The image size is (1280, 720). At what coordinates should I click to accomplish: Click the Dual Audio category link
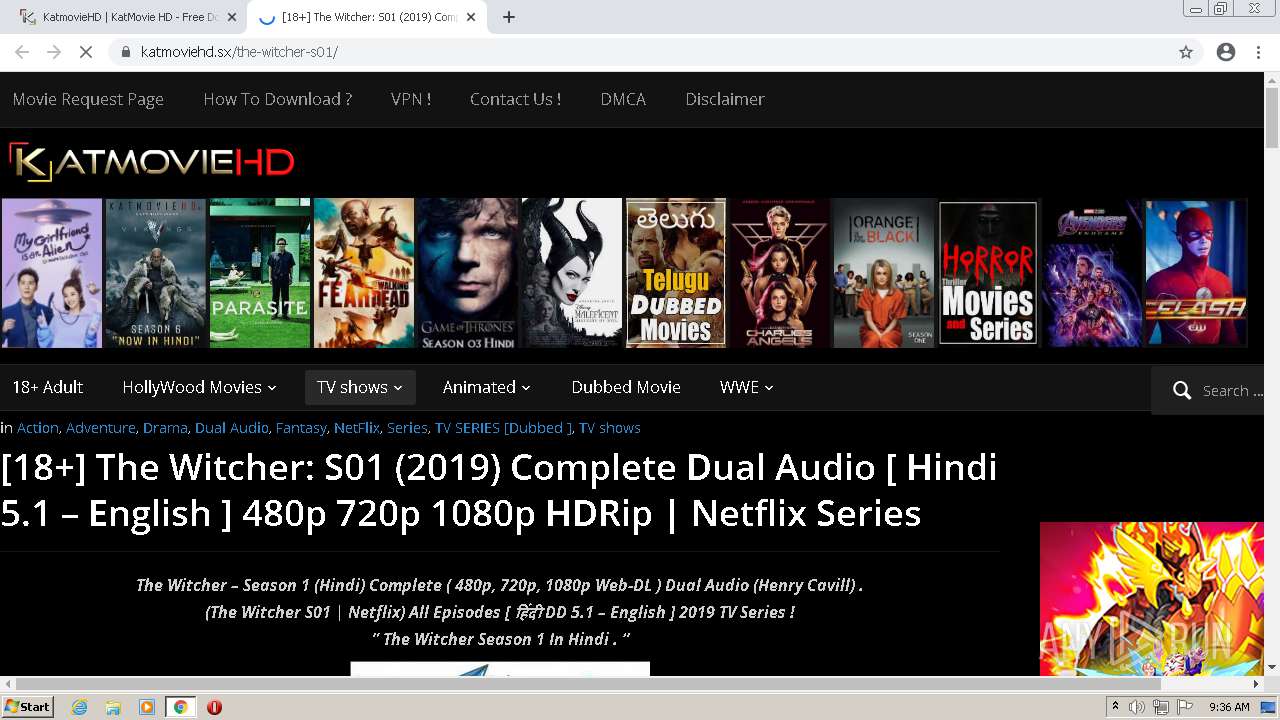click(x=232, y=428)
